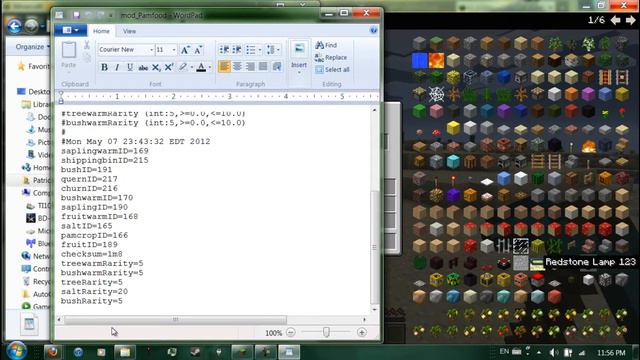Click Save icon in quick access toolbar

coord(76,15)
